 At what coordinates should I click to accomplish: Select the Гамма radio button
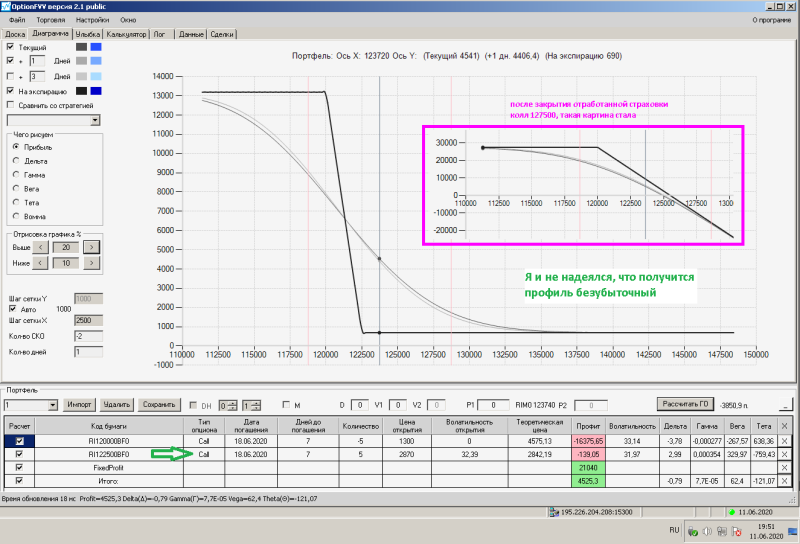tap(16, 174)
